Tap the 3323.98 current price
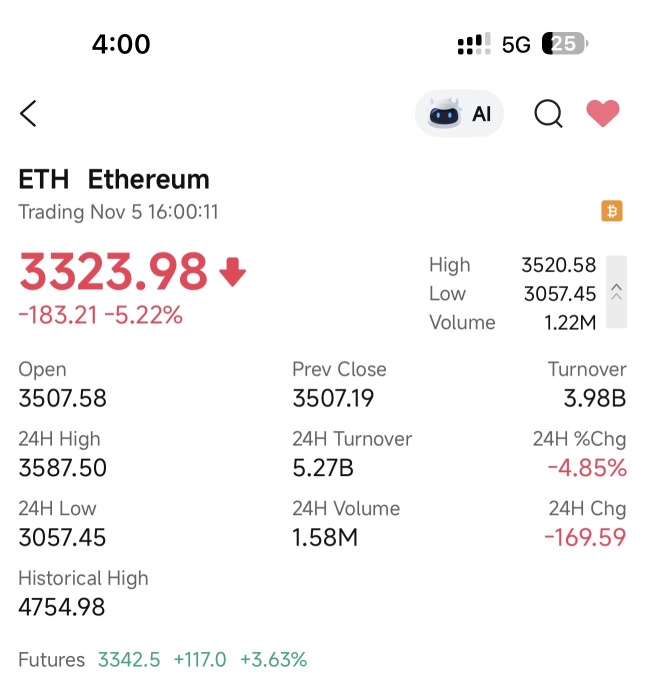This screenshot has width=645, height=679. tap(113, 272)
